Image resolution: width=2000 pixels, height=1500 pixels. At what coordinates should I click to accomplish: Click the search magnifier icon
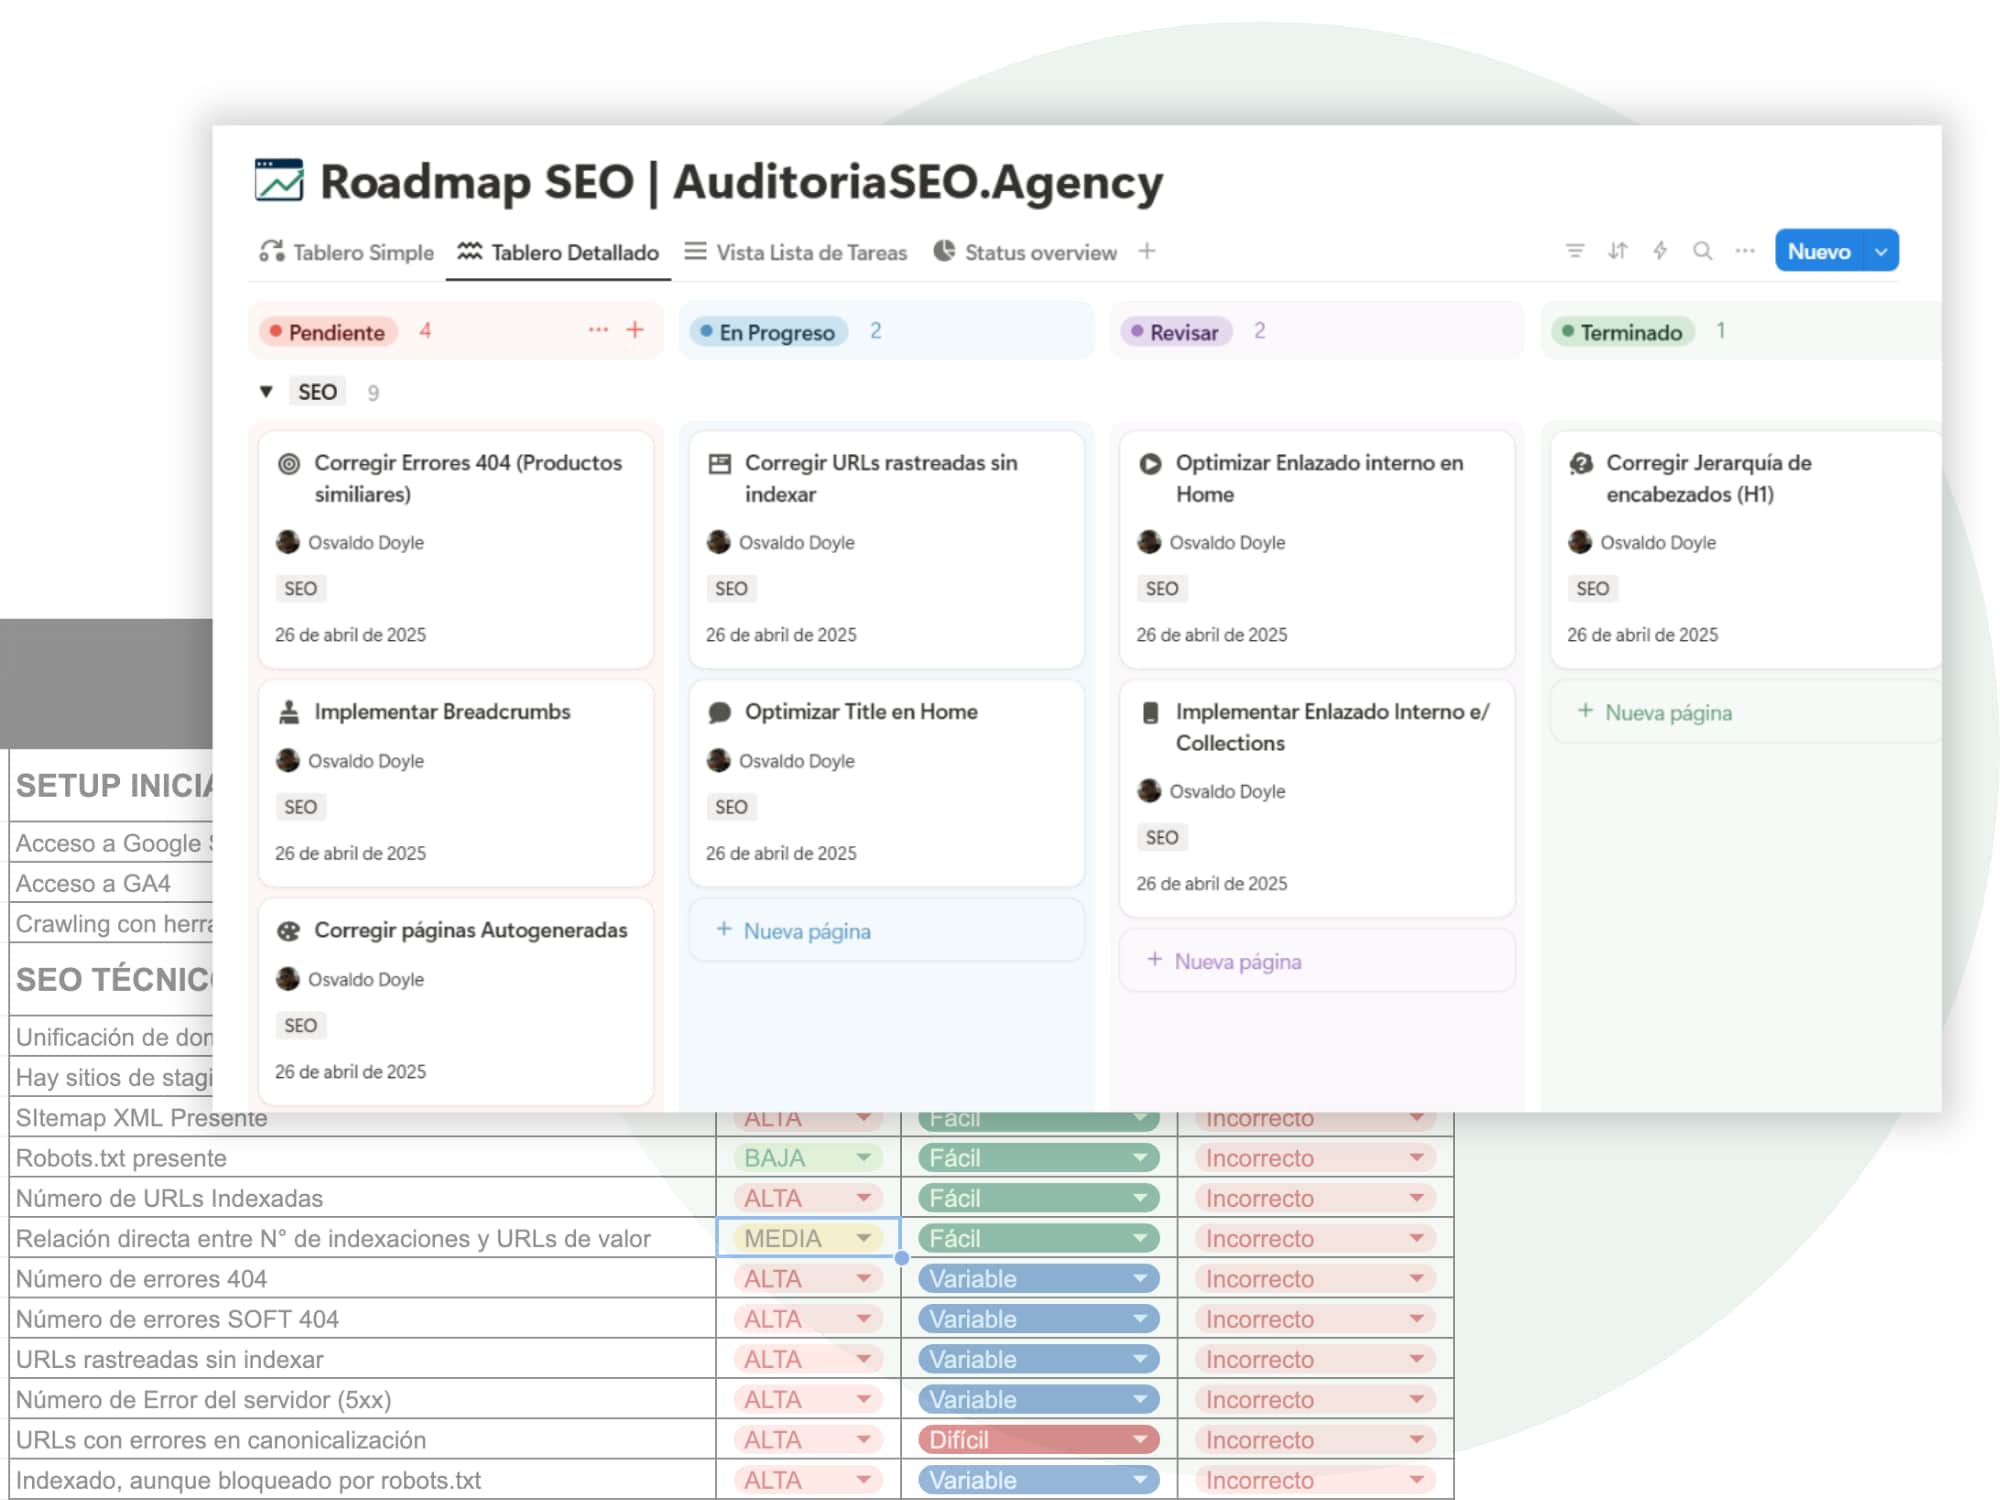pyautogui.click(x=1702, y=251)
